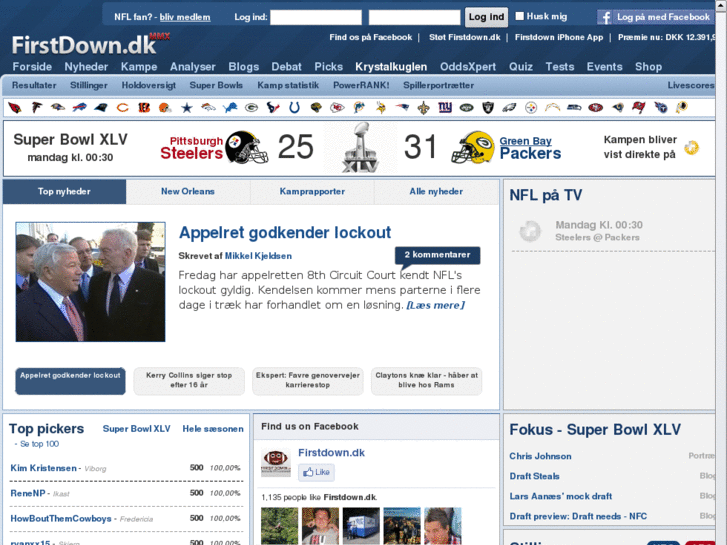The height and width of the screenshot is (545, 727).
Task: Select the Minnesota Vikings logo
Action: point(381,108)
